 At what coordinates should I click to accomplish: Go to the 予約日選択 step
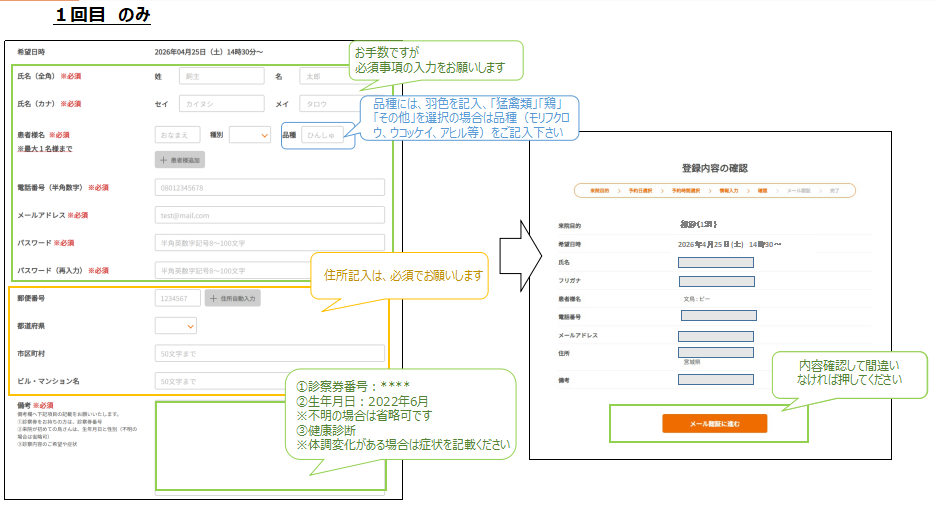(640, 190)
